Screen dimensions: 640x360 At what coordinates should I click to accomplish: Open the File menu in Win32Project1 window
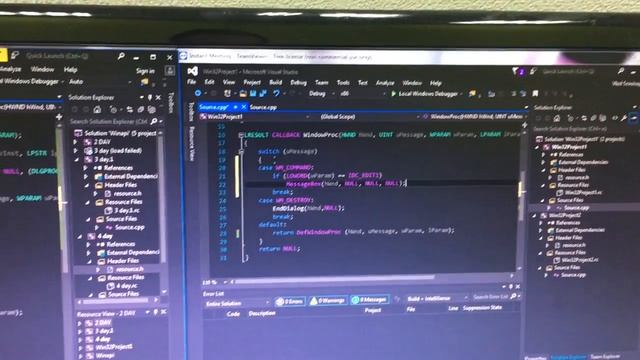[191, 82]
